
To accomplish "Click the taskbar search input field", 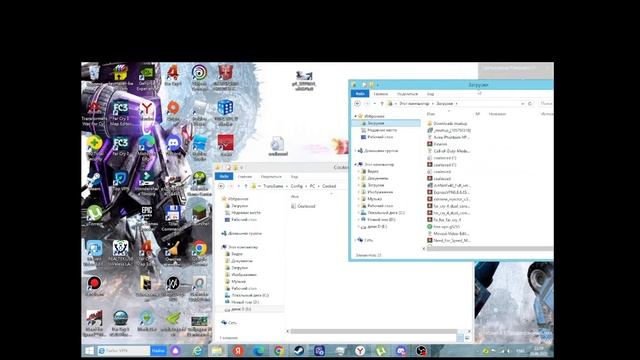I will [123, 351].
